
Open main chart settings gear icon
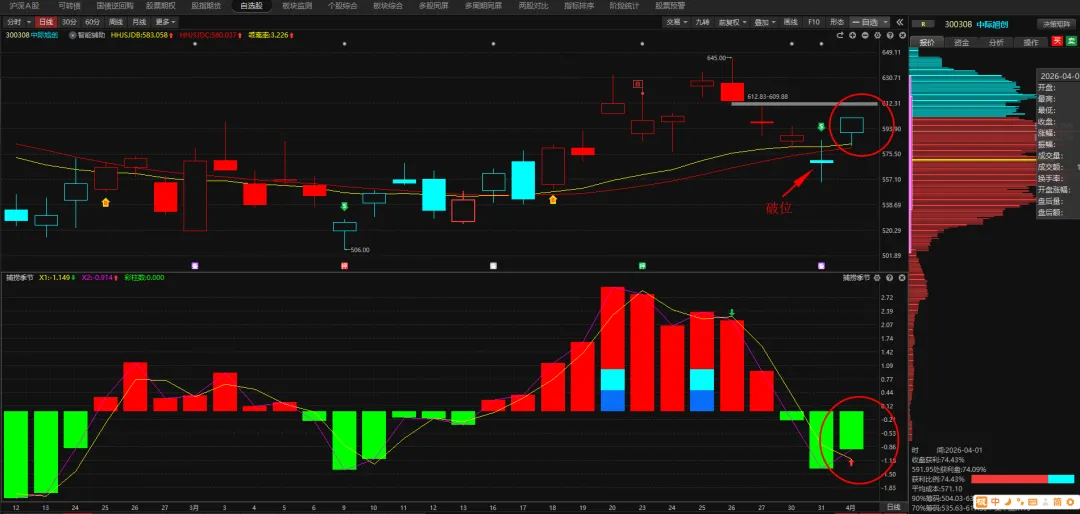[878, 35]
